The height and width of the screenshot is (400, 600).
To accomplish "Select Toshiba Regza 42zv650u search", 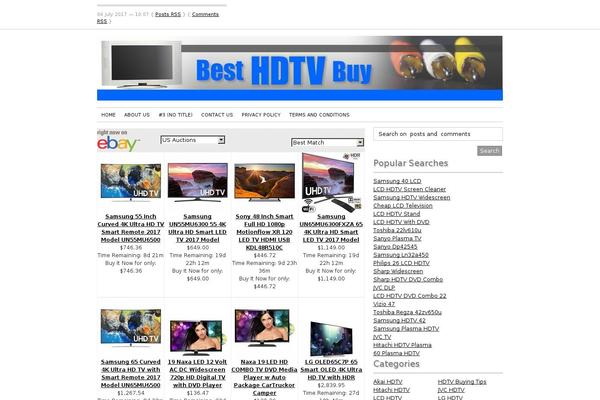I will click(x=408, y=312).
